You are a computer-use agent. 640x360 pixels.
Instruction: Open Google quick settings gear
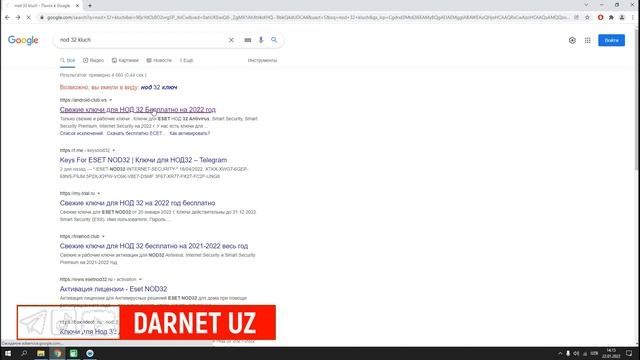coord(572,40)
